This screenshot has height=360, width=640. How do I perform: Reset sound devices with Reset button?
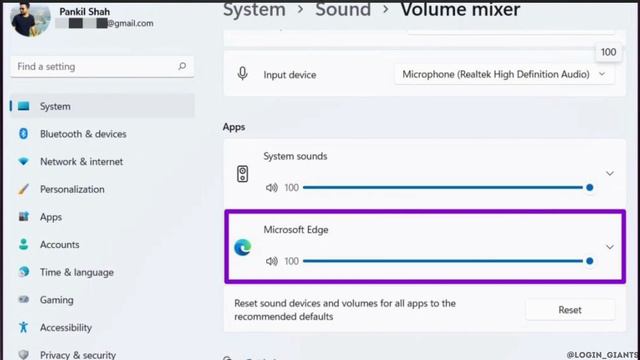[570, 310]
